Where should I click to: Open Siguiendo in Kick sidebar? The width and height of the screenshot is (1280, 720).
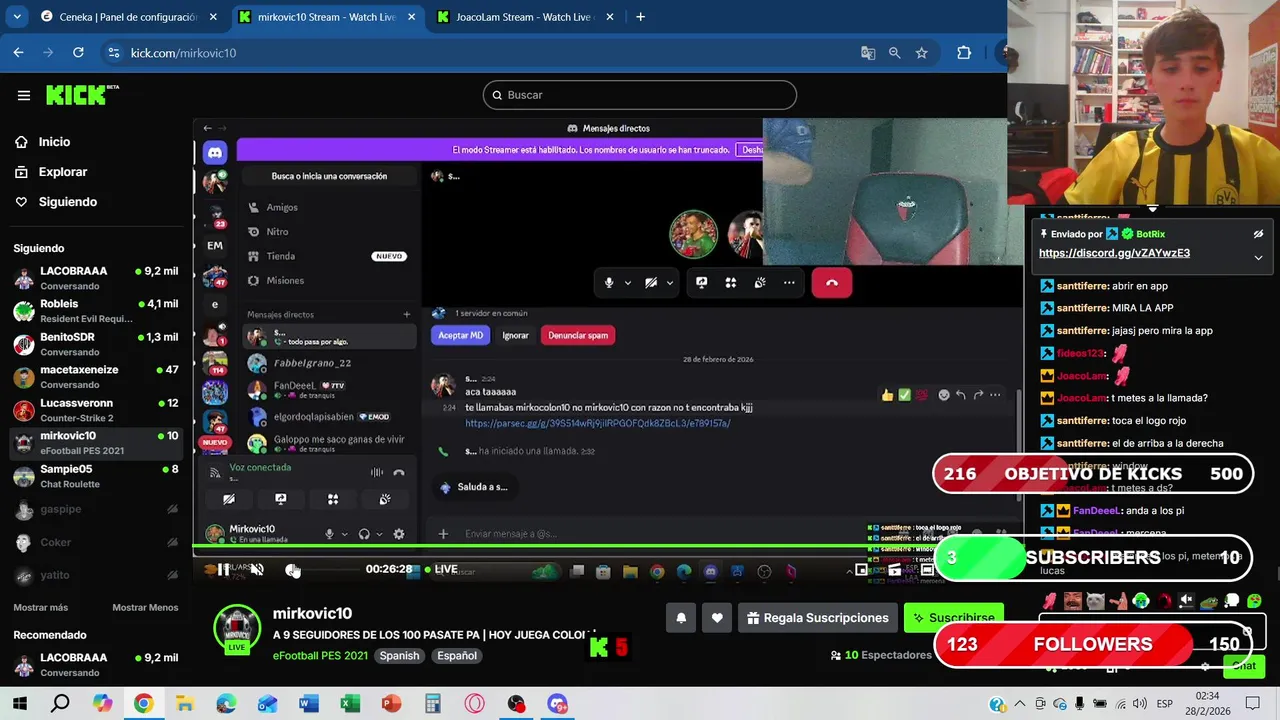click(x=67, y=202)
